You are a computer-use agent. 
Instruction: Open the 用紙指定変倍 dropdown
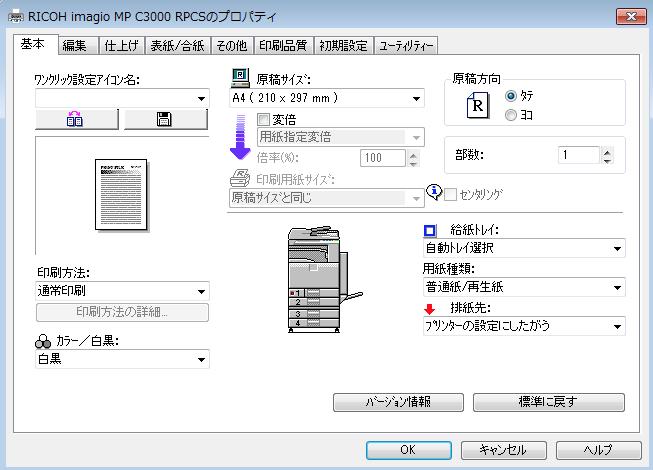[341, 137]
